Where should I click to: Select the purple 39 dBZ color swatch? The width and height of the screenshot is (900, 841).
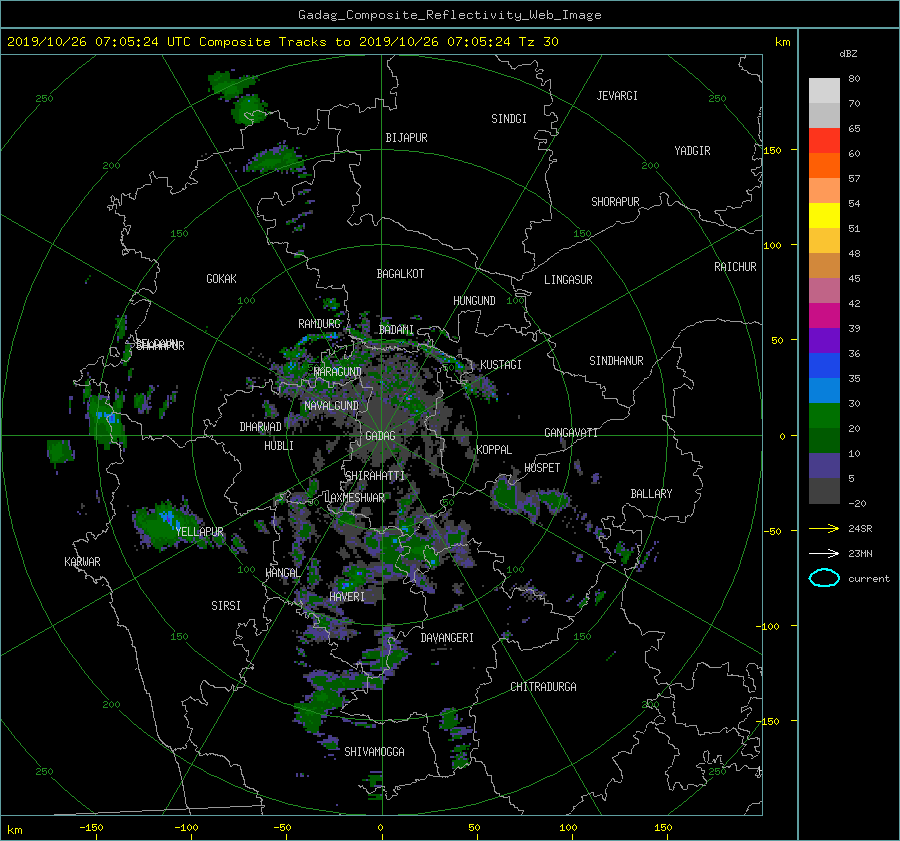(824, 340)
